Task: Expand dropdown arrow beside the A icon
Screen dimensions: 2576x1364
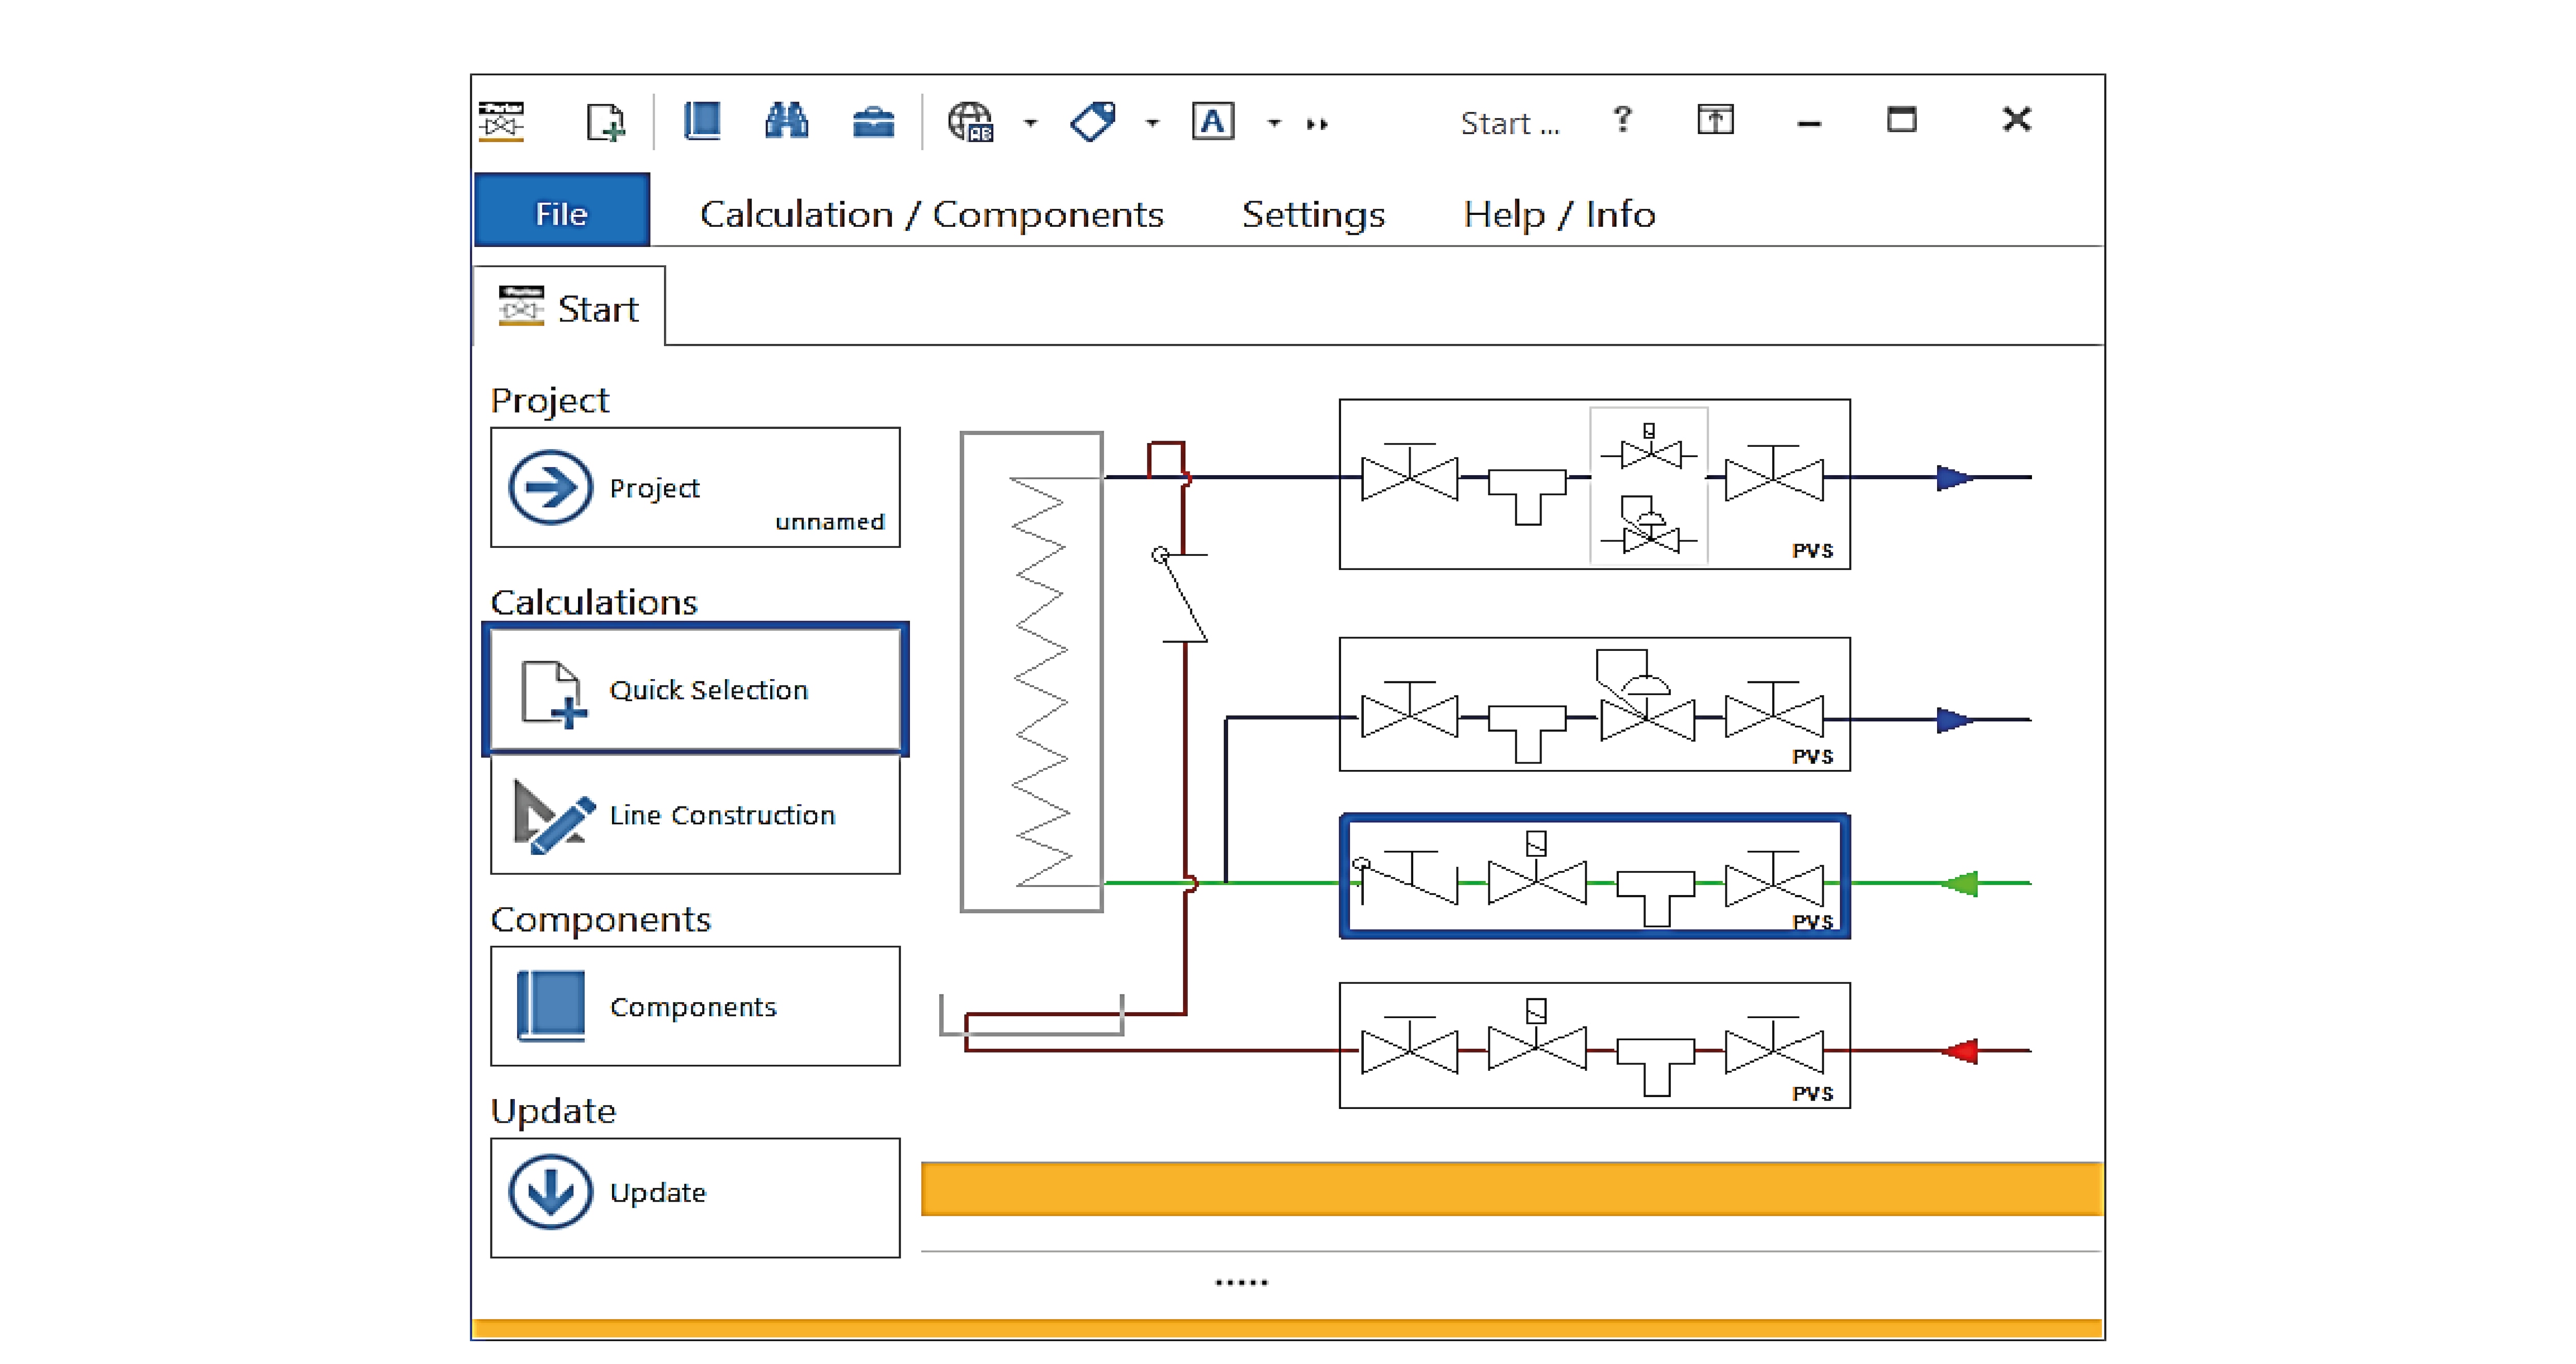Action: pos(1274,123)
